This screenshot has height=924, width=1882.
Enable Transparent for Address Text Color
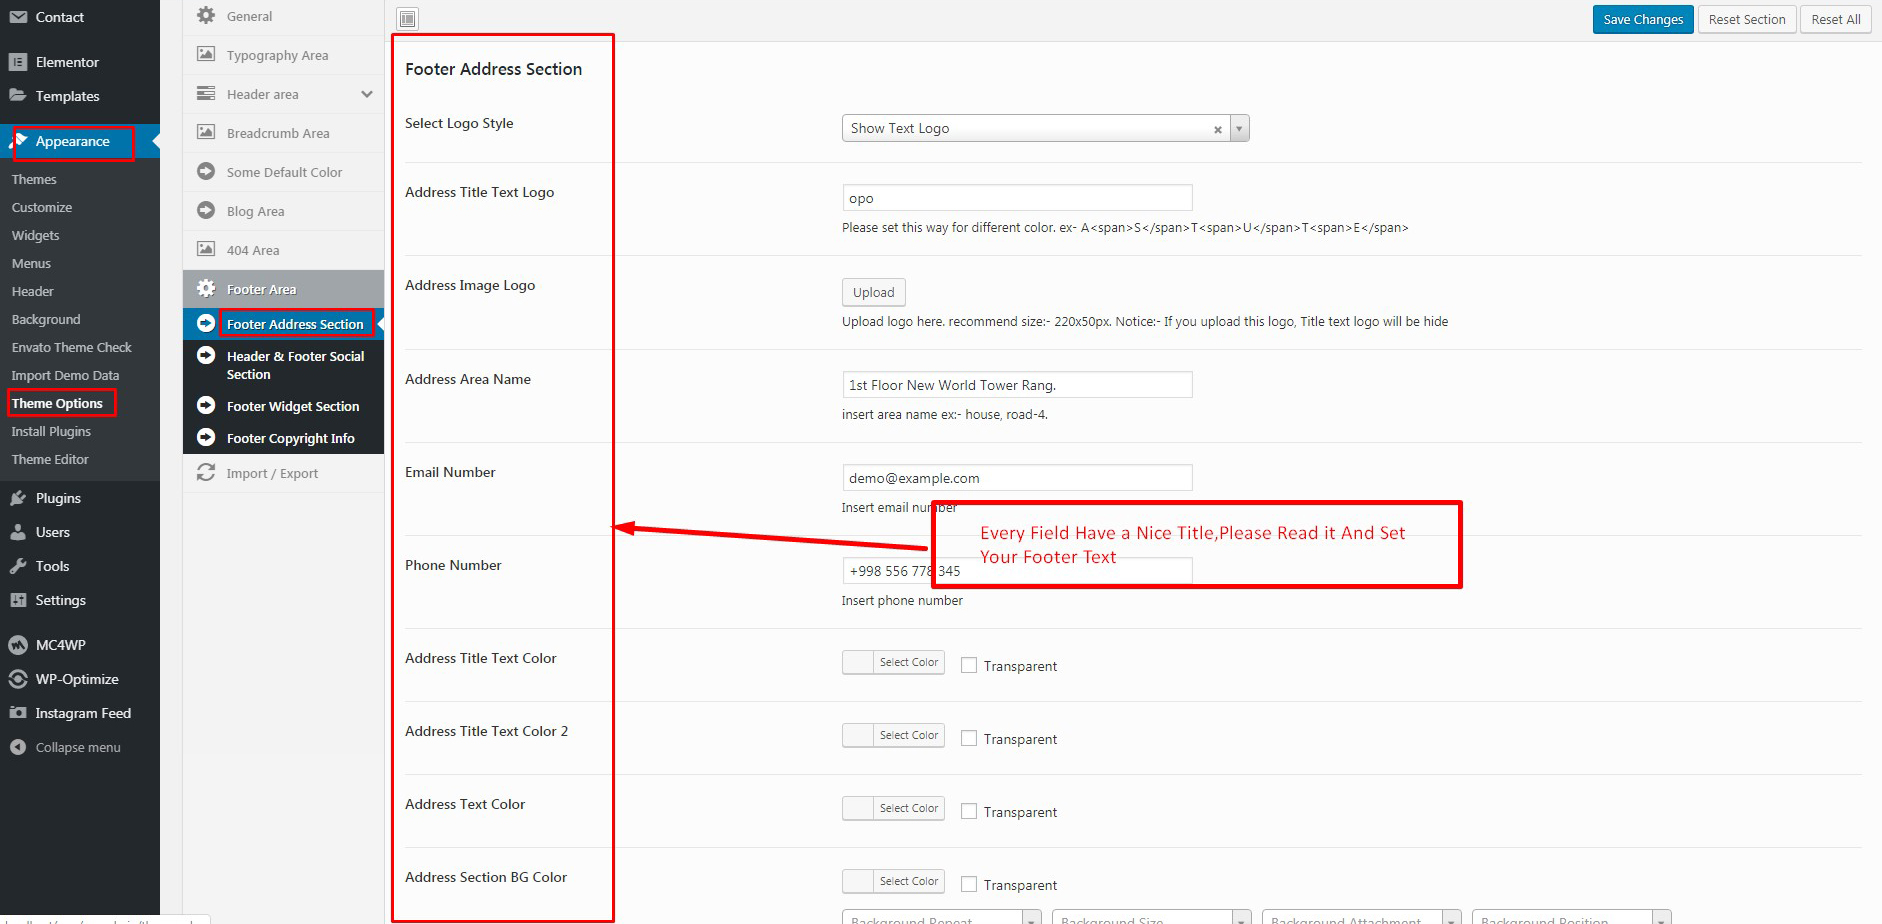tap(969, 811)
